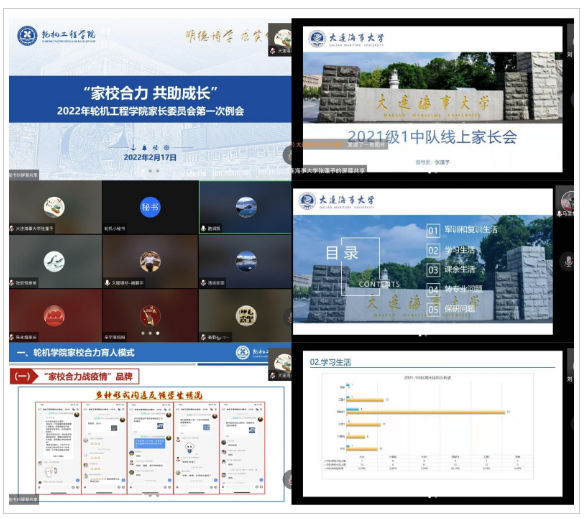584x518 pixels.
Task: Click muted mic icon in the calligraphy avatar tile
Action: pos(203,337)
